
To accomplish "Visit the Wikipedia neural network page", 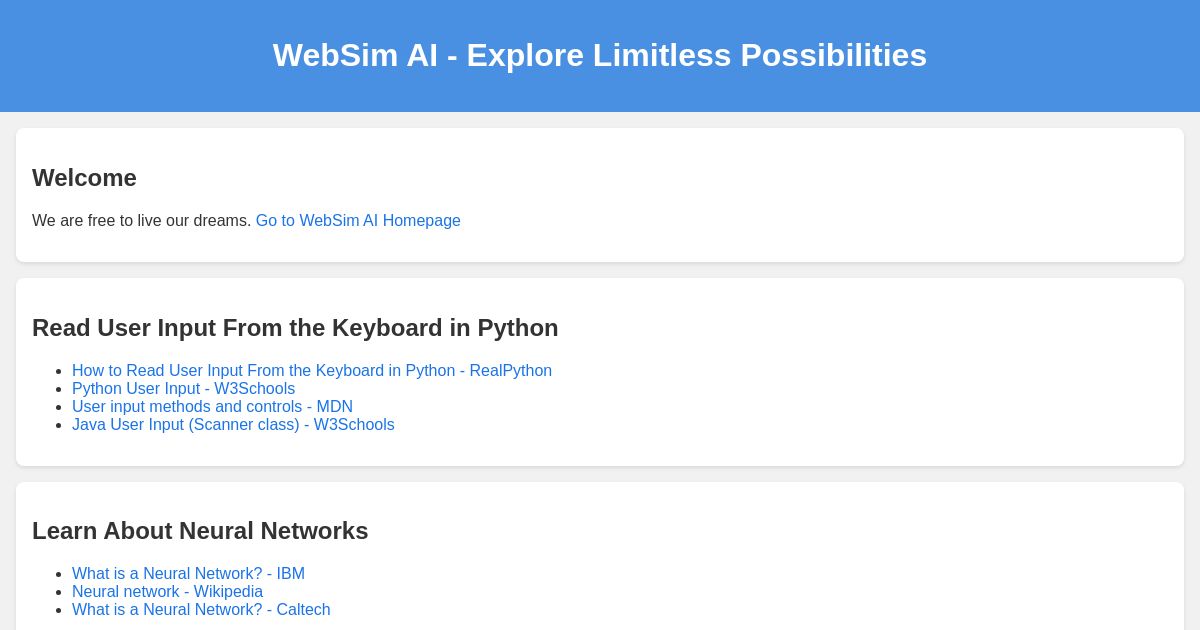I will pyautogui.click(x=167, y=591).
